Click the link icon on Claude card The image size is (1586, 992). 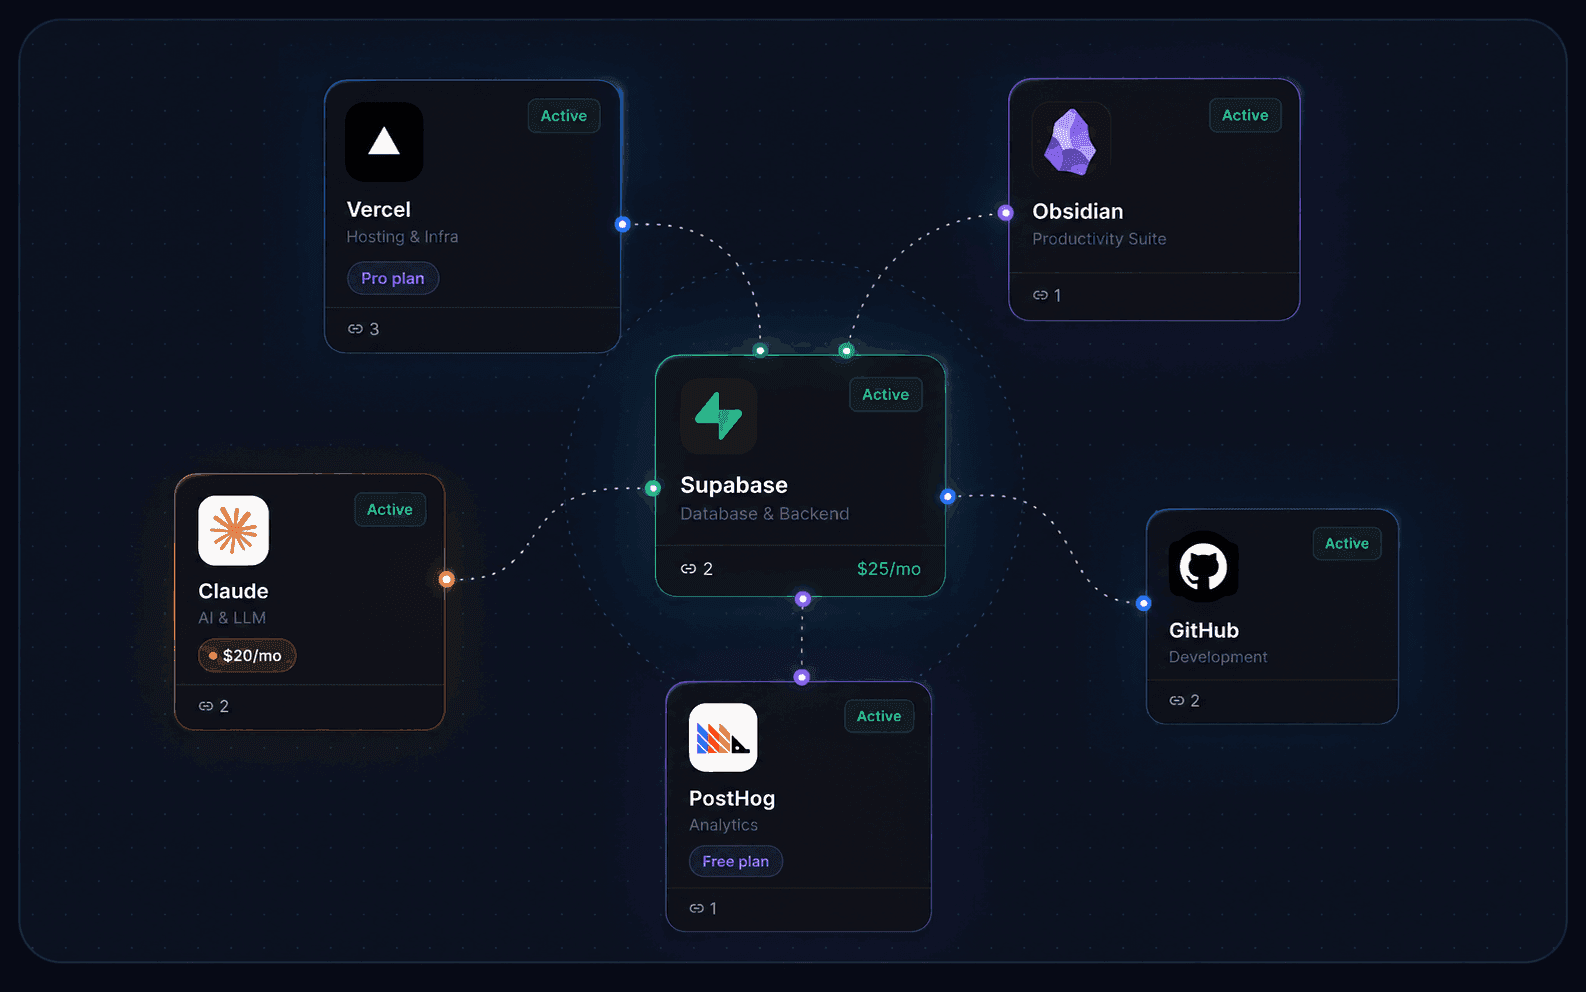pyautogui.click(x=206, y=706)
